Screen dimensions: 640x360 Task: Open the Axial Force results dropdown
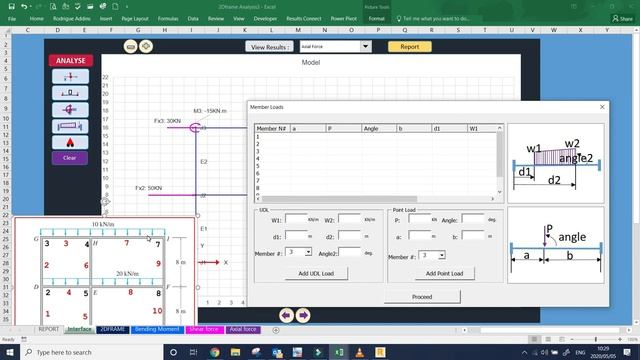[x=365, y=47]
